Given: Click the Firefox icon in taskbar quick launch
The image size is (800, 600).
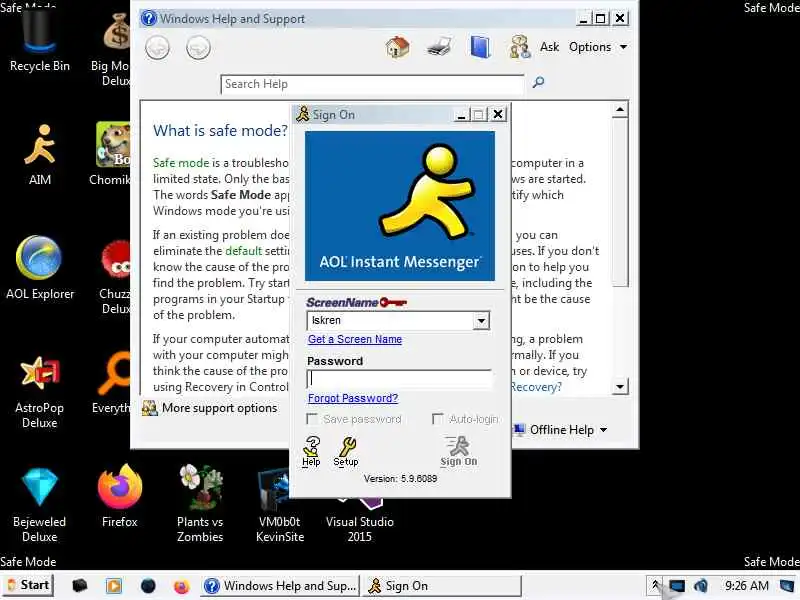Looking at the screenshot, I should 181,586.
